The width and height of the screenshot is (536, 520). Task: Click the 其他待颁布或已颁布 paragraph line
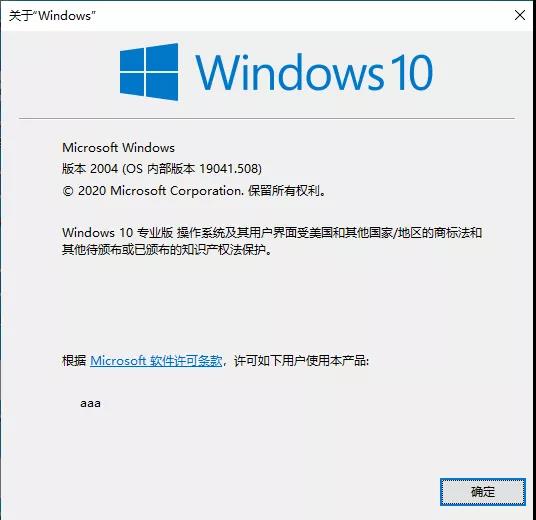pos(166,250)
